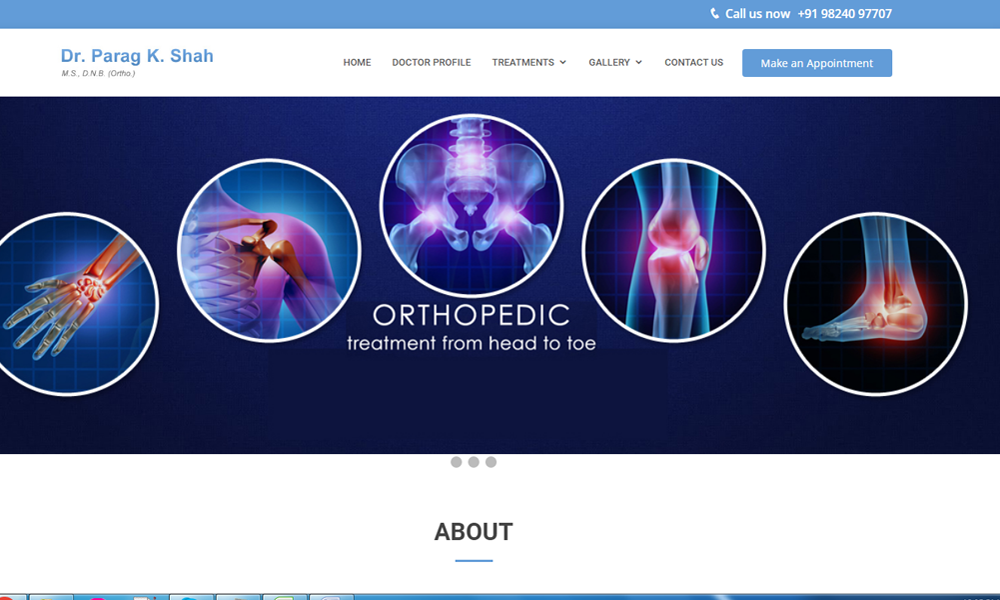This screenshot has height=600, width=1000.
Task: Select the third slider dot indicator
Action: pos(490,462)
